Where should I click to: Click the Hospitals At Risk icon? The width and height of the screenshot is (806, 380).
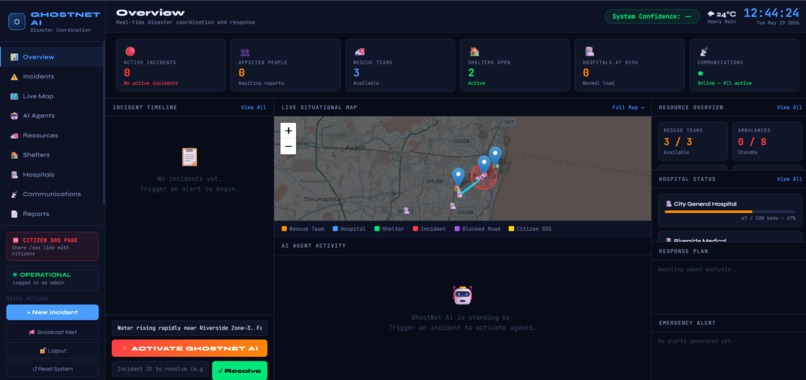(589, 51)
